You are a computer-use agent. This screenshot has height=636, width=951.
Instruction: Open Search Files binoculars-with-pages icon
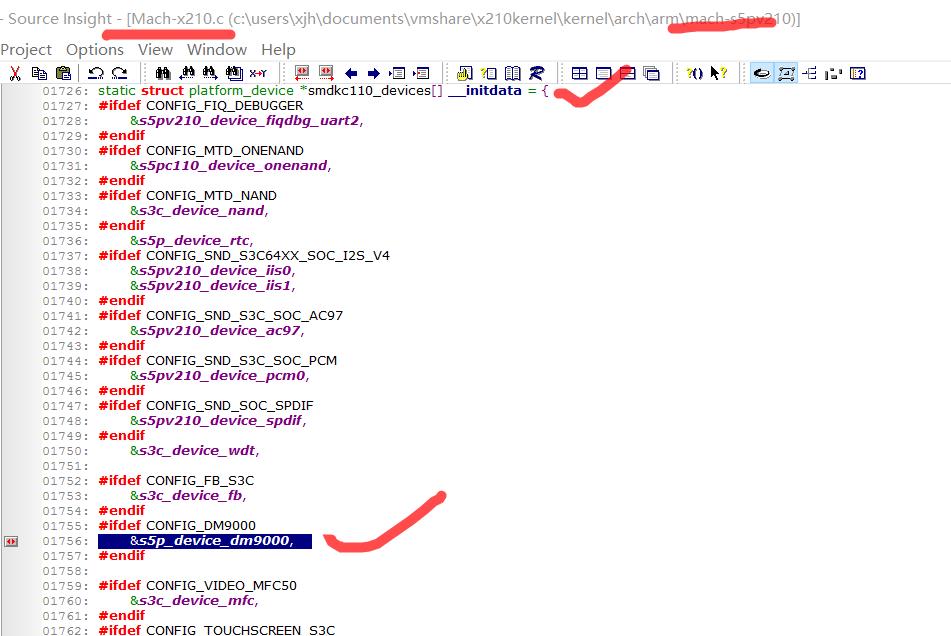pyautogui.click(x=234, y=73)
